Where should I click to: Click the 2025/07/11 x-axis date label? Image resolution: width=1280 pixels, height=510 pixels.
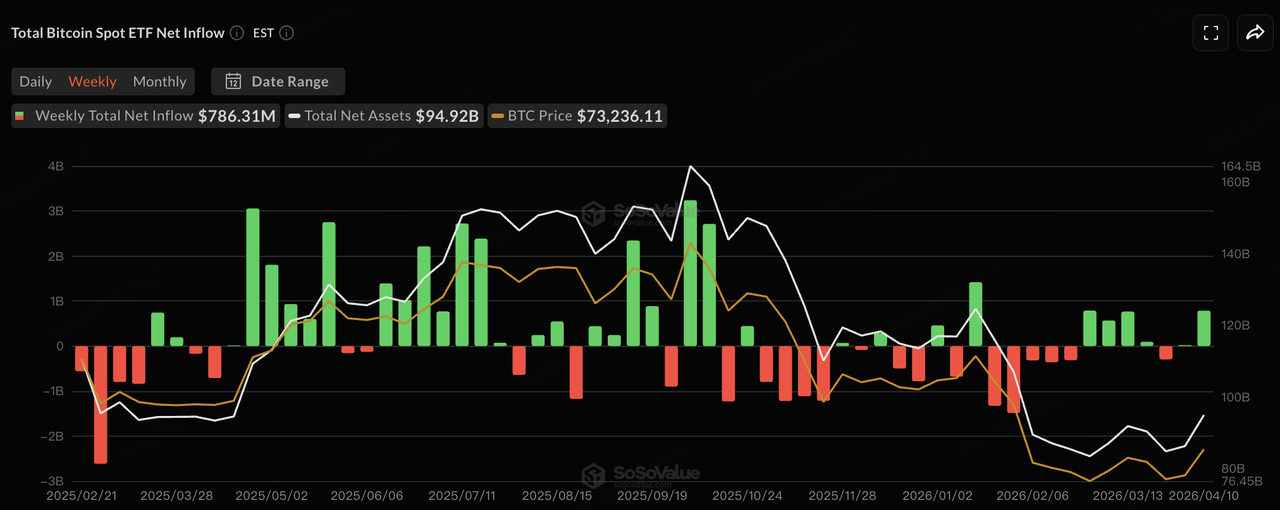(462, 495)
